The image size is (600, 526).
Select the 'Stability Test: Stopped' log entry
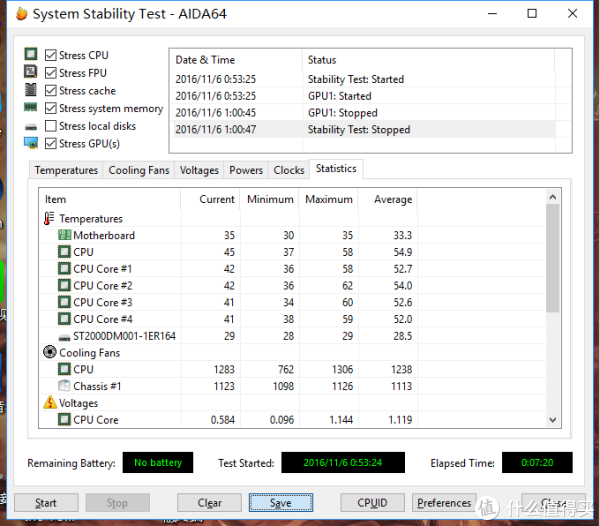[363, 130]
